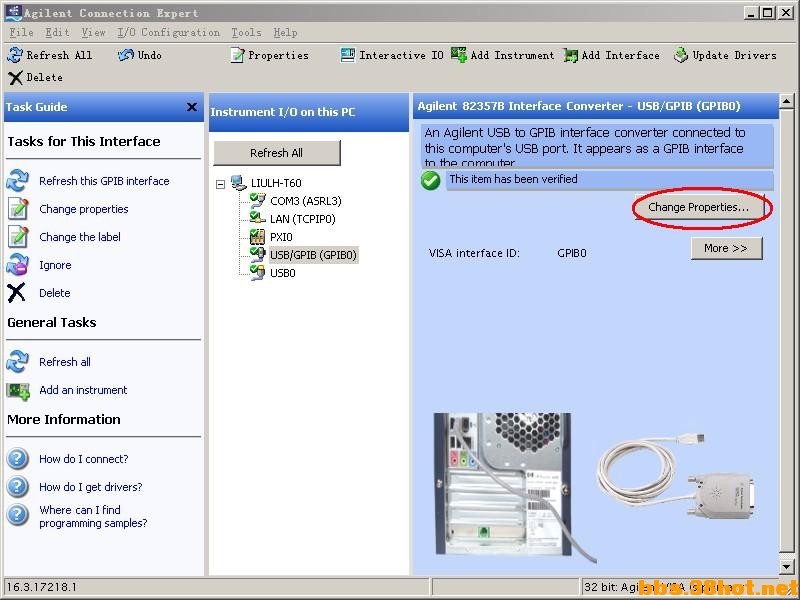This screenshot has height=600, width=800.
Task: Click the Update Drivers toolbar icon
Action: point(681,55)
